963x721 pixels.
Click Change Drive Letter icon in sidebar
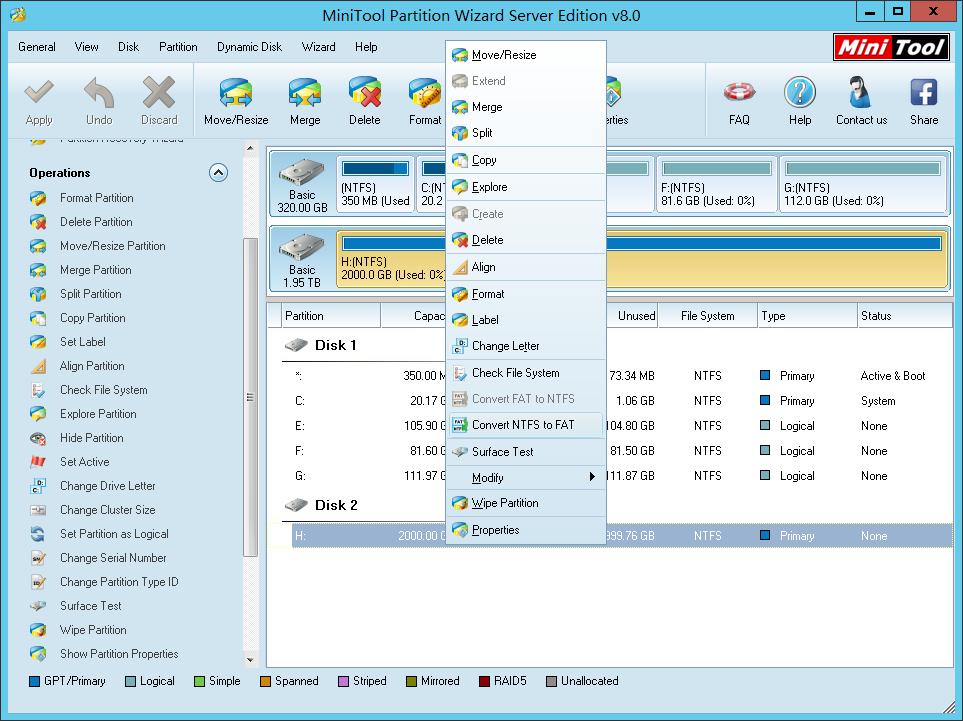click(38, 486)
